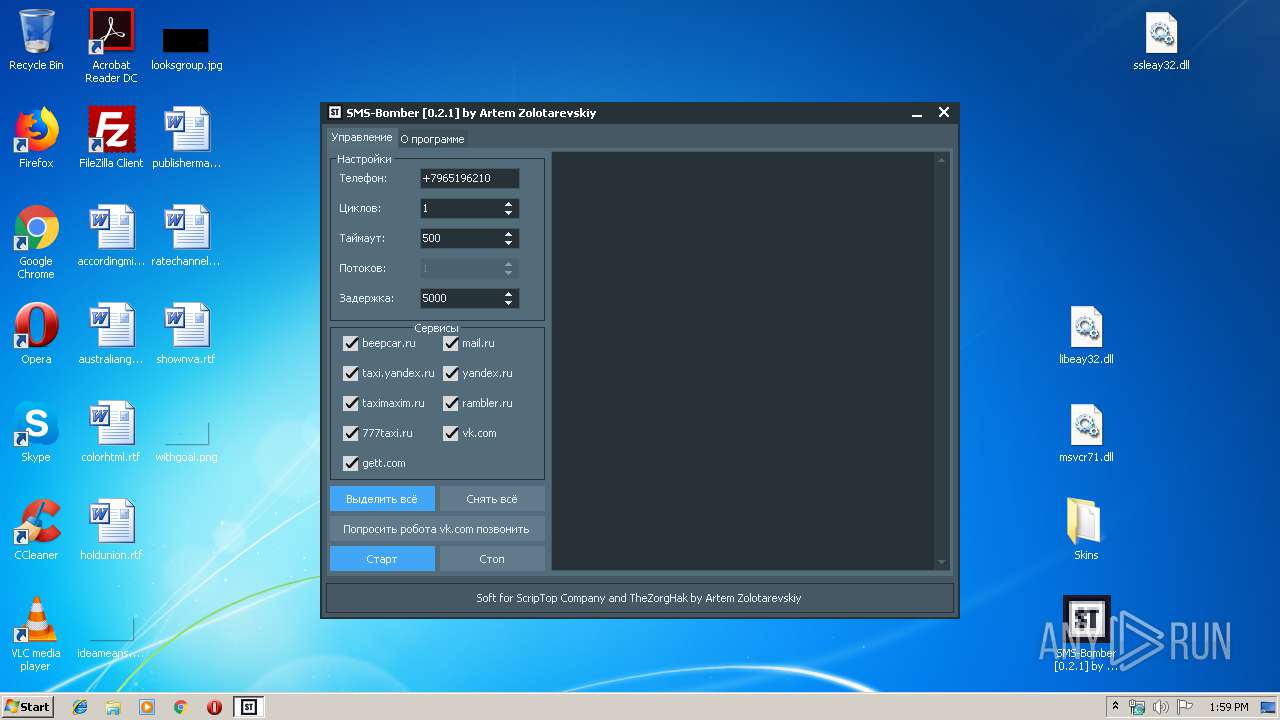Image resolution: width=1280 pixels, height=720 pixels.
Task: Decrease the Циклов value with down arrow
Action: coord(509,213)
